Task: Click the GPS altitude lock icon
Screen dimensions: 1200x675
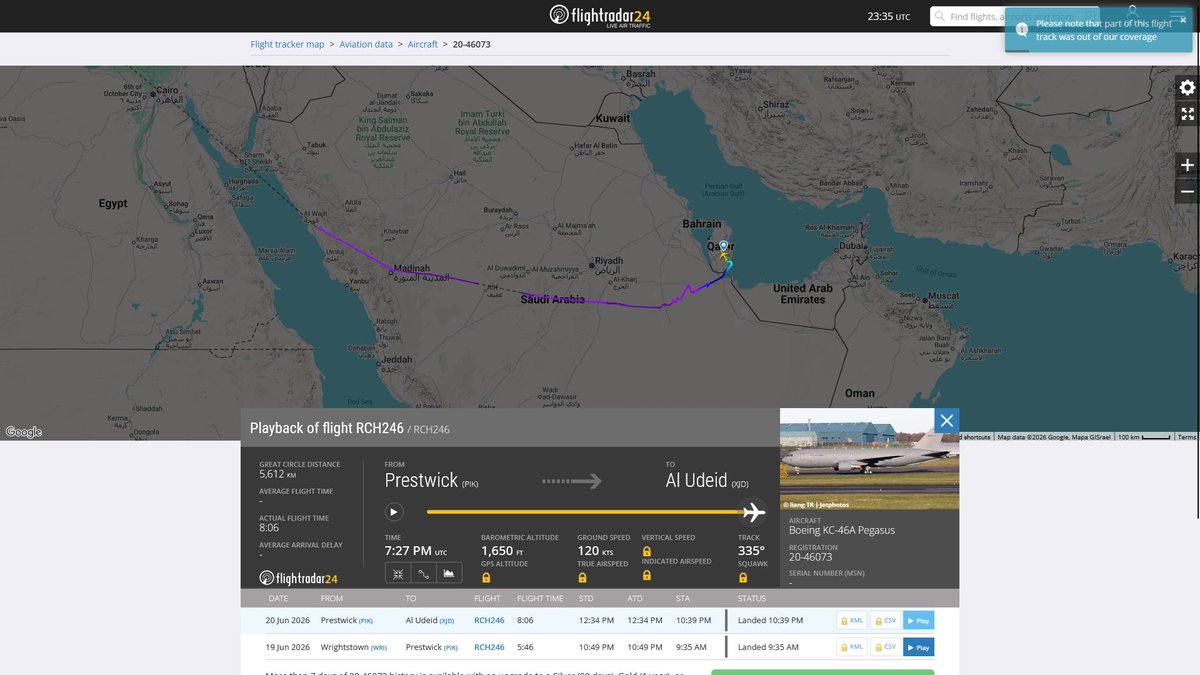Action: click(486, 577)
